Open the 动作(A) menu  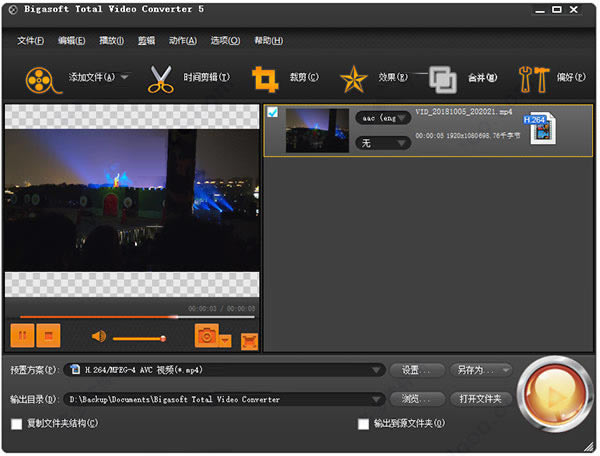[x=183, y=41]
